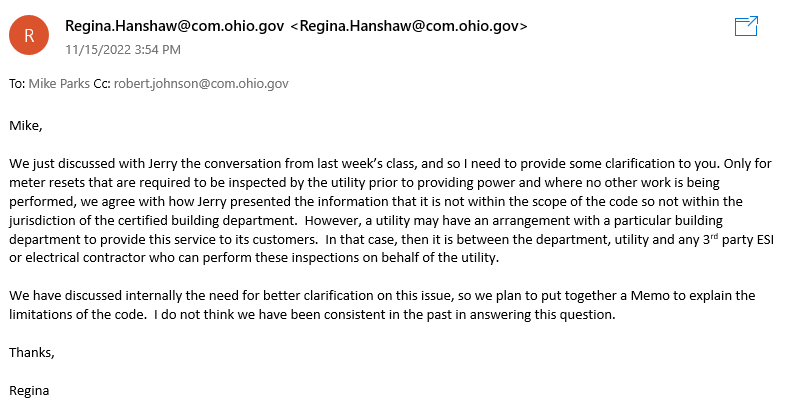The image size is (797, 408).
Task: Open Cc recipient robert.johnson@com.ohio.gov
Action: pos(201,83)
